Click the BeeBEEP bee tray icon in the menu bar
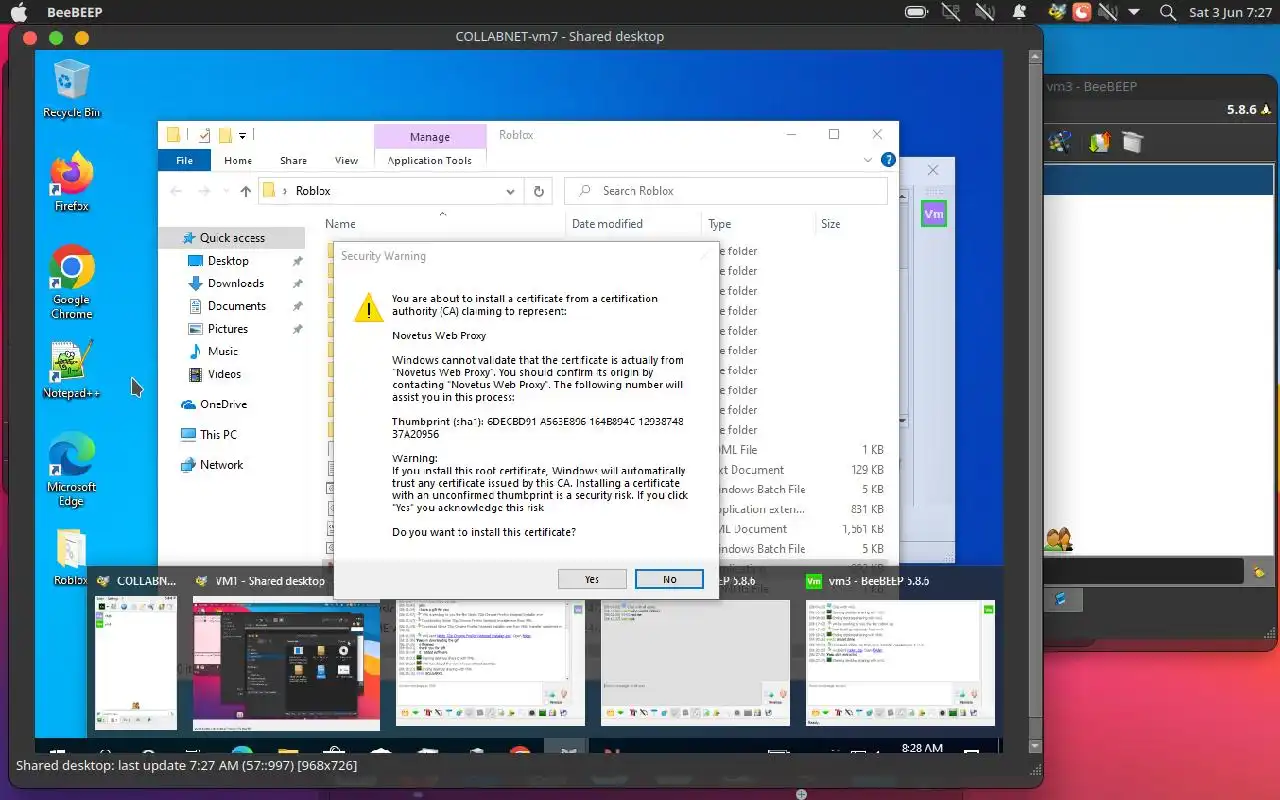Screen dimensions: 1280x800 1058,12
